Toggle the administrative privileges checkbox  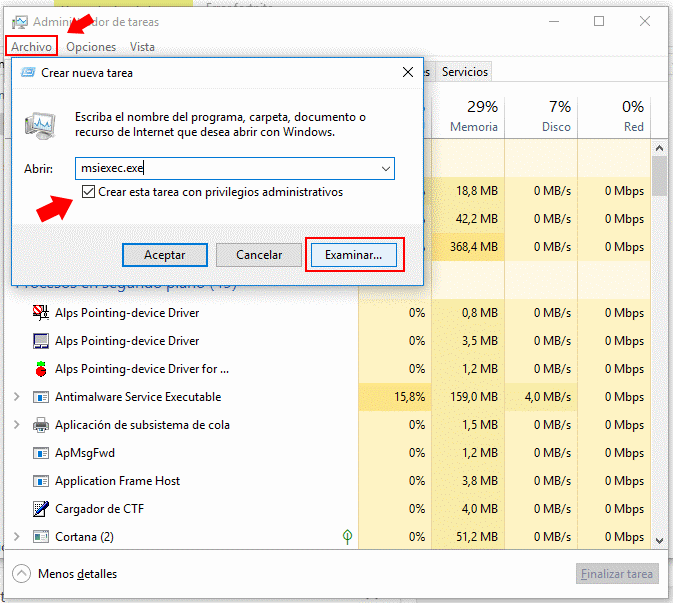click(90, 192)
